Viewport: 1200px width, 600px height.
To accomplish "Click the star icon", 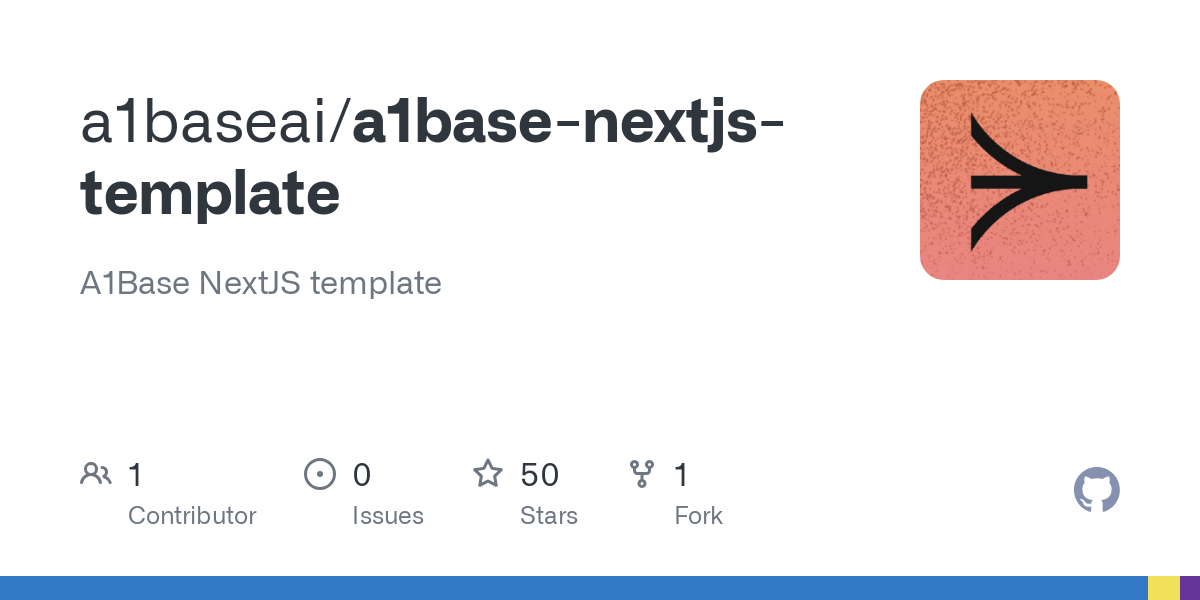I will click(x=488, y=474).
